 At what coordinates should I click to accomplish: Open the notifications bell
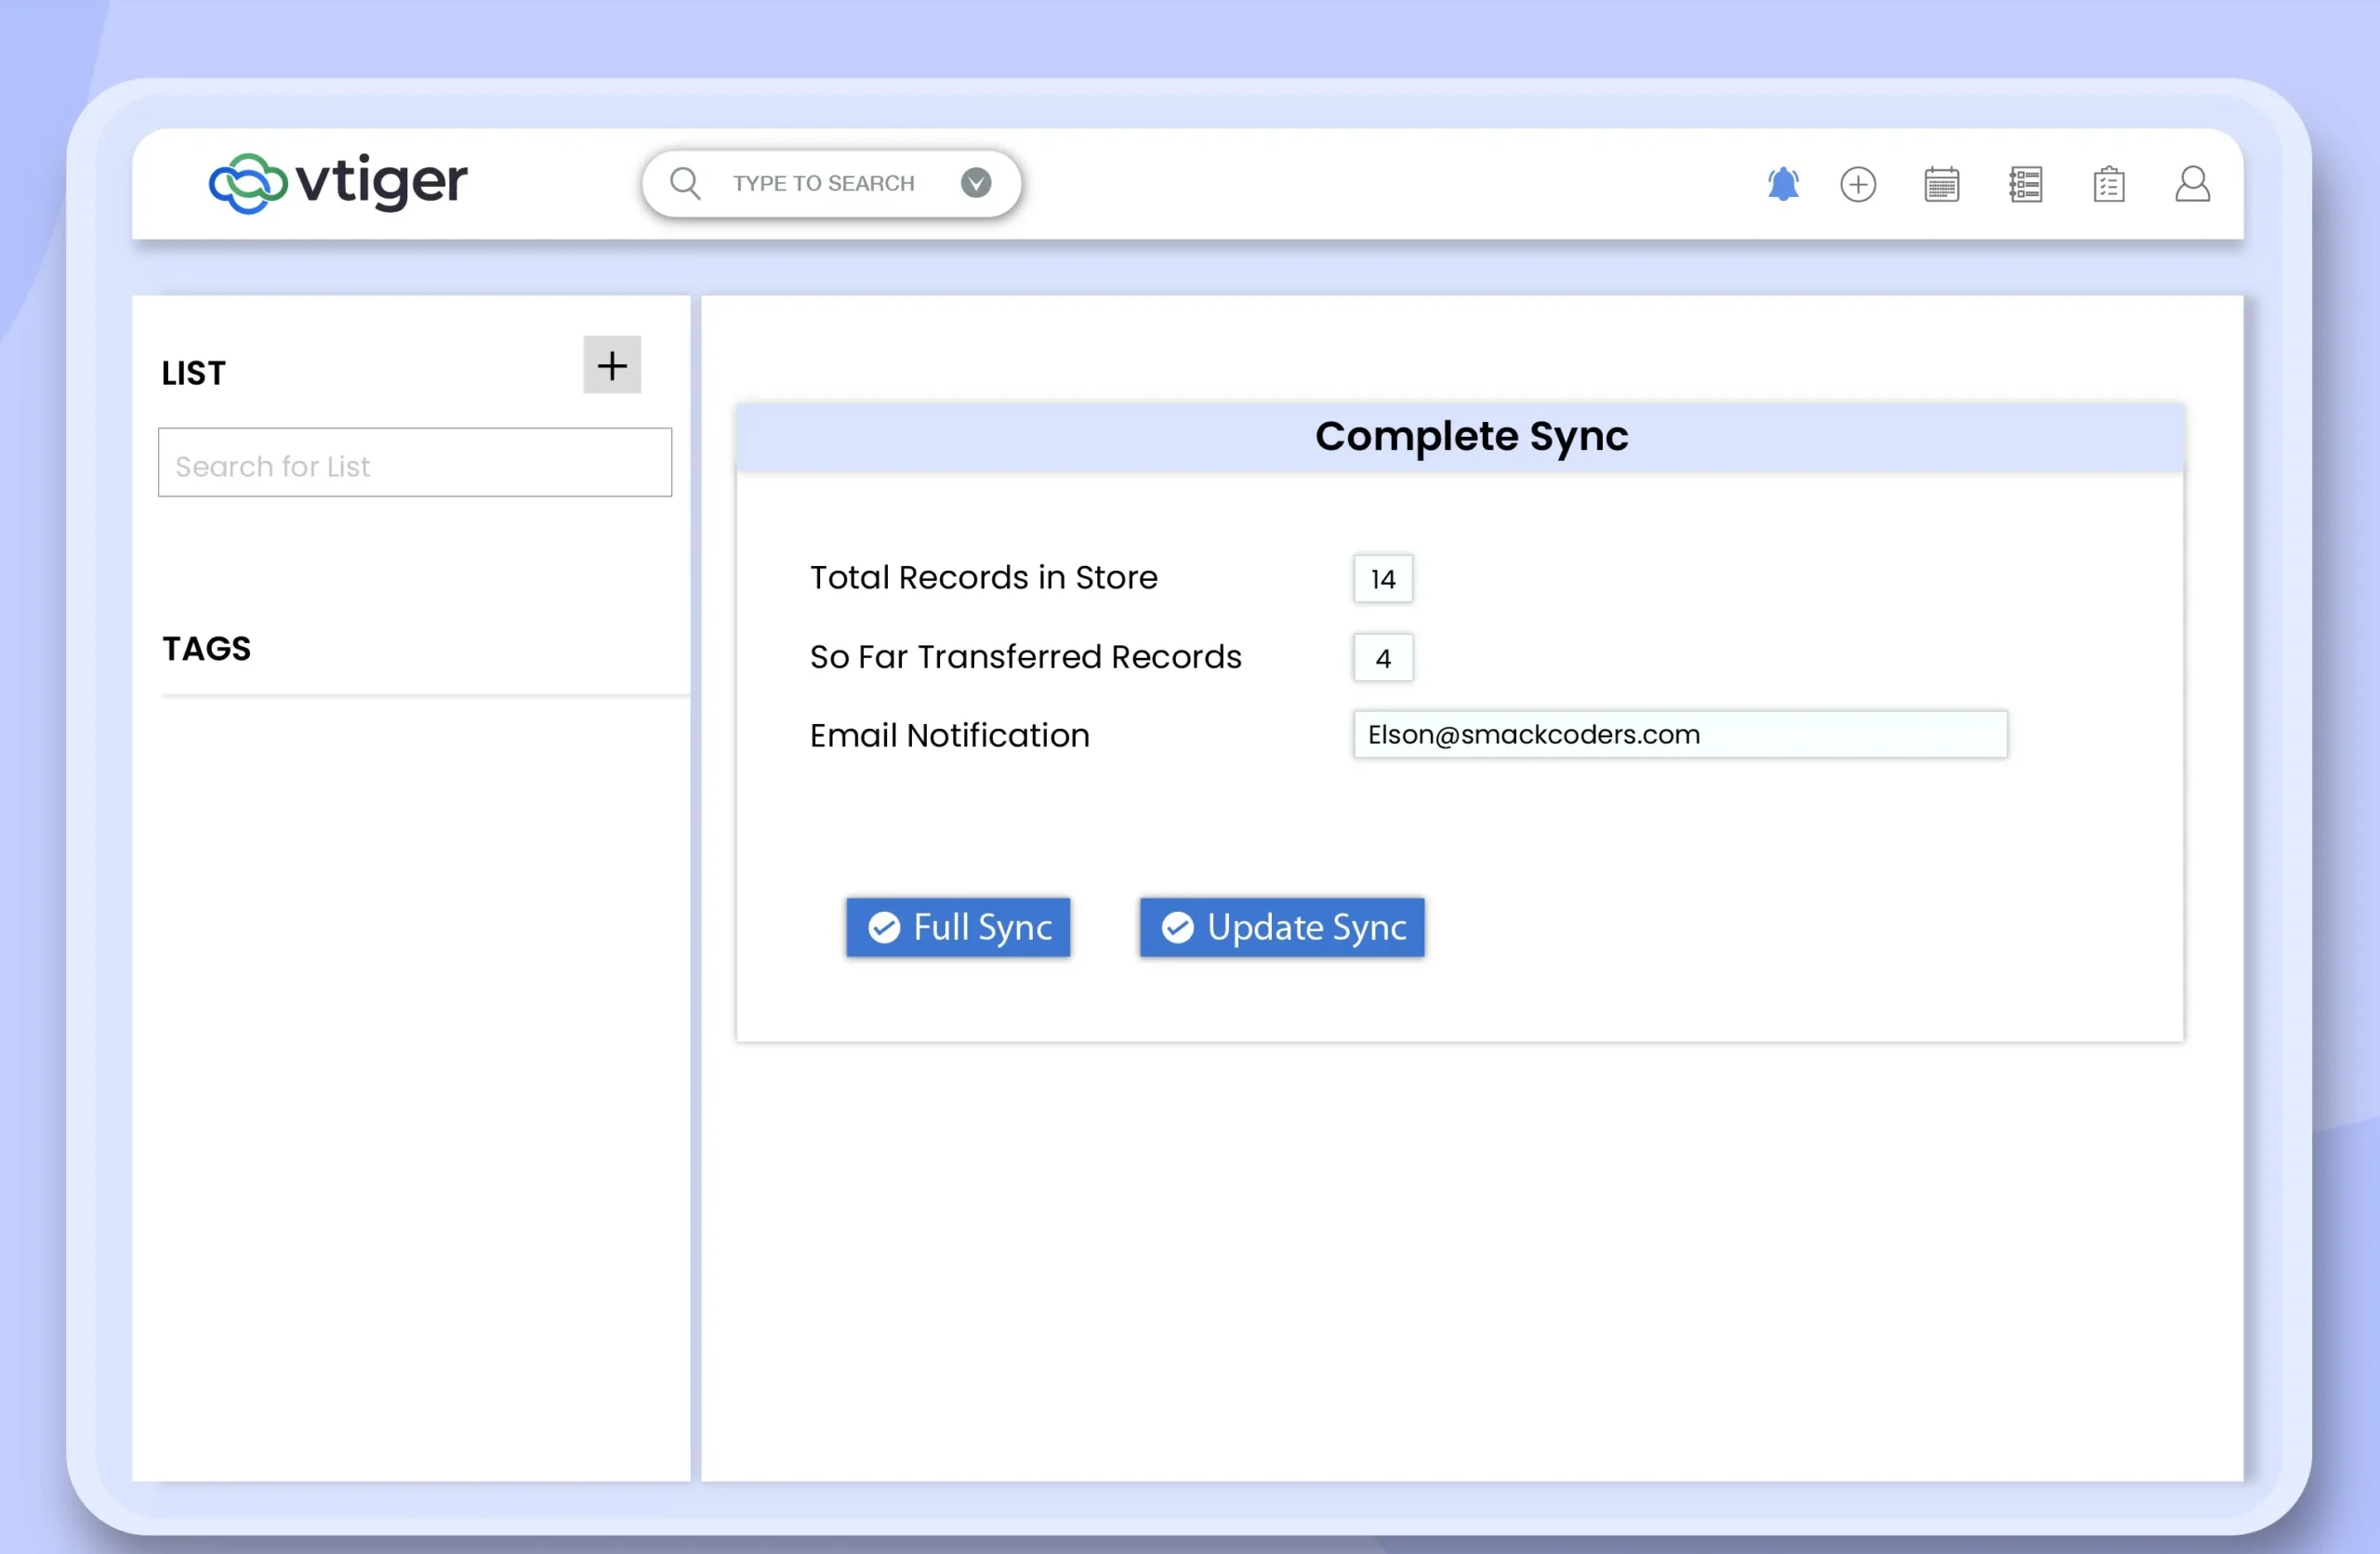(x=1783, y=184)
